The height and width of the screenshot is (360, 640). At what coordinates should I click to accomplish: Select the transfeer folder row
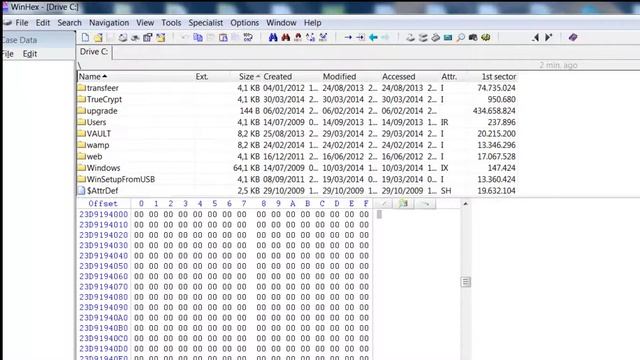(x=297, y=88)
